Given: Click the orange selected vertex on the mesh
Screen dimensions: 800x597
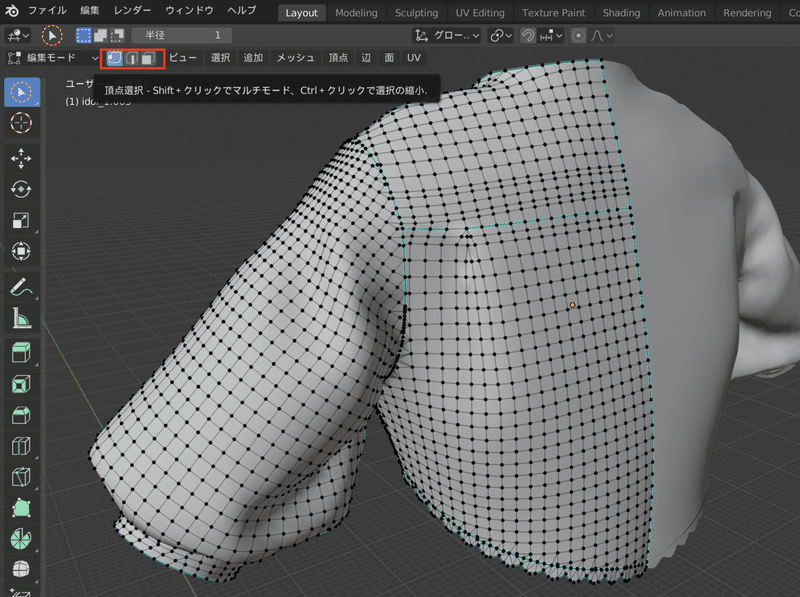Looking at the screenshot, I should click(572, 305).
